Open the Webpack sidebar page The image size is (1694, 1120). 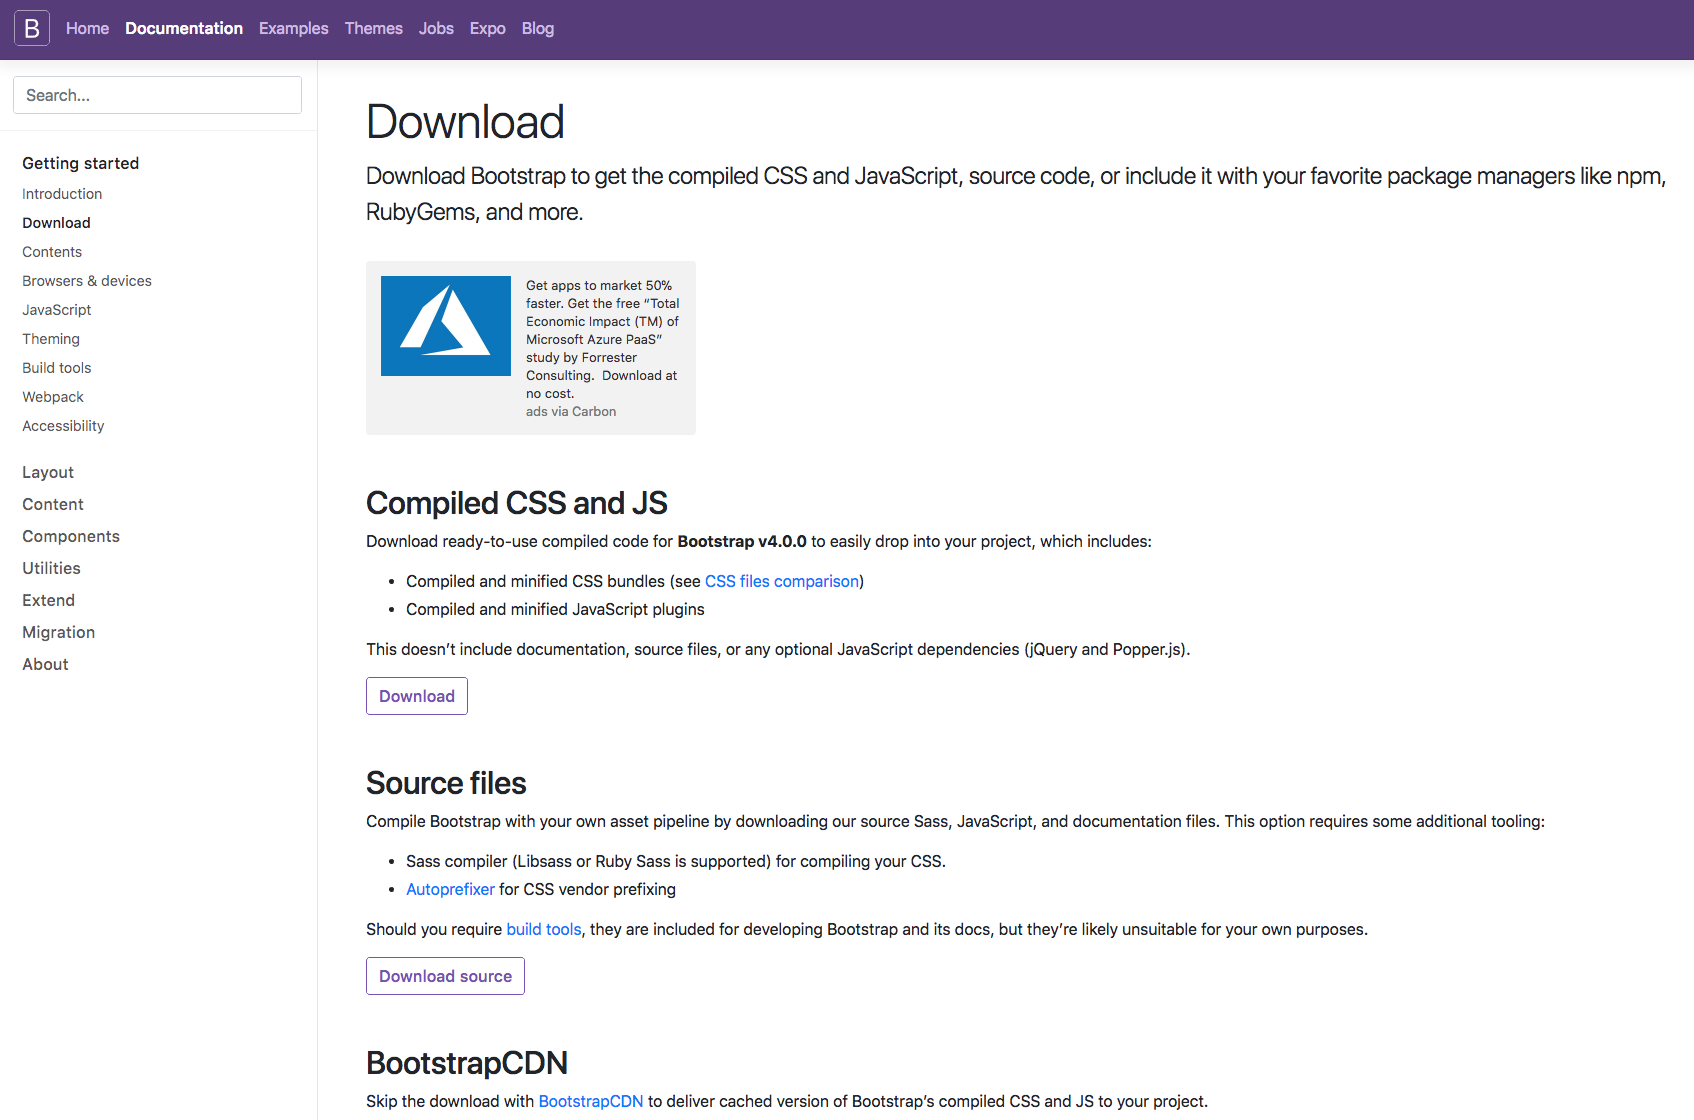[53, 397]
